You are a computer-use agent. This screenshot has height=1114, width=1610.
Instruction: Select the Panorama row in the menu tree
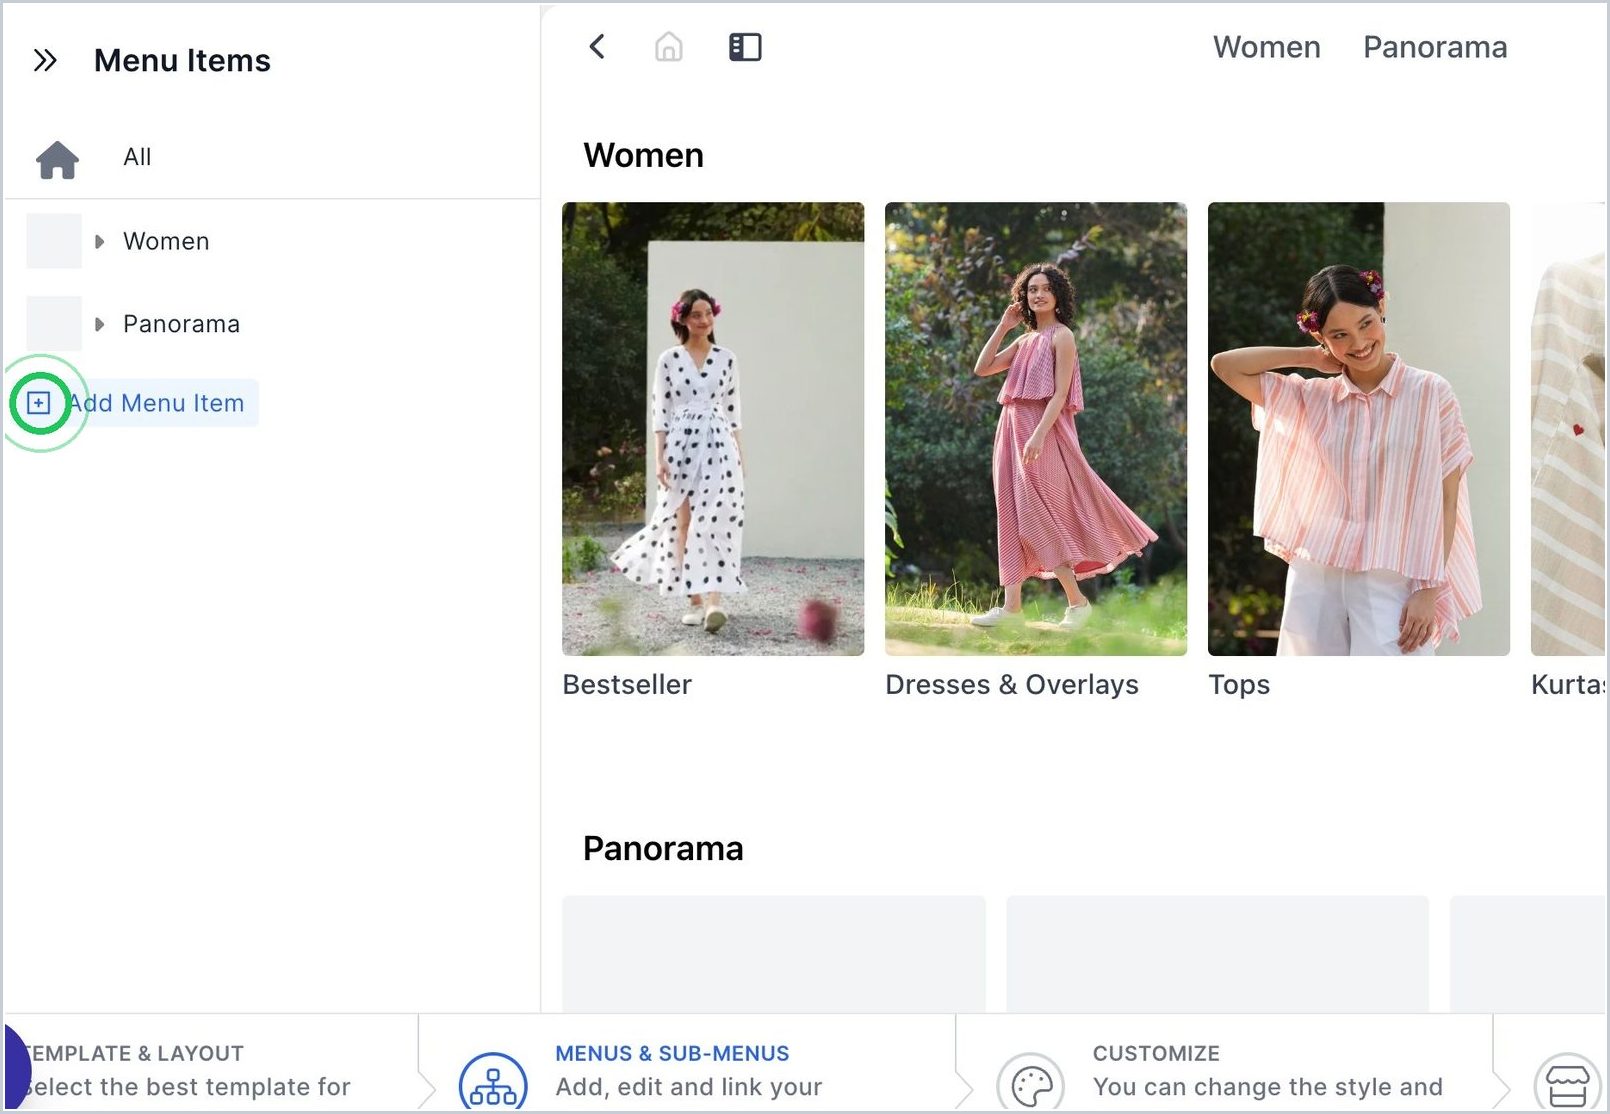[272, 325]
